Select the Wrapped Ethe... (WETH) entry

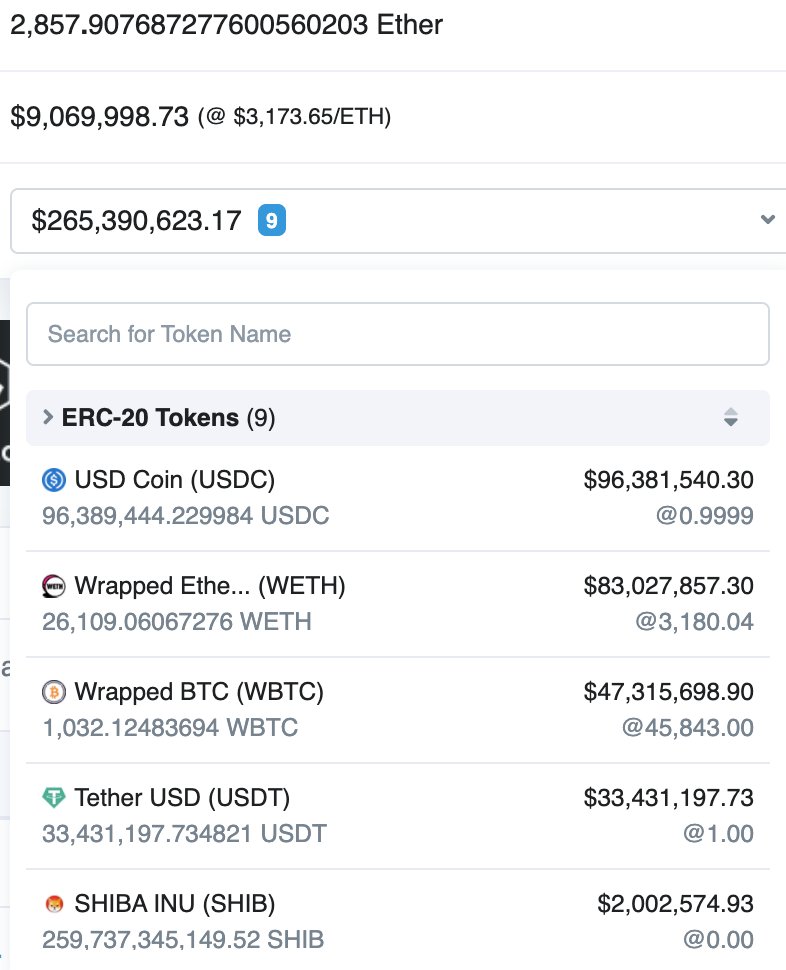tap(210, 586)
